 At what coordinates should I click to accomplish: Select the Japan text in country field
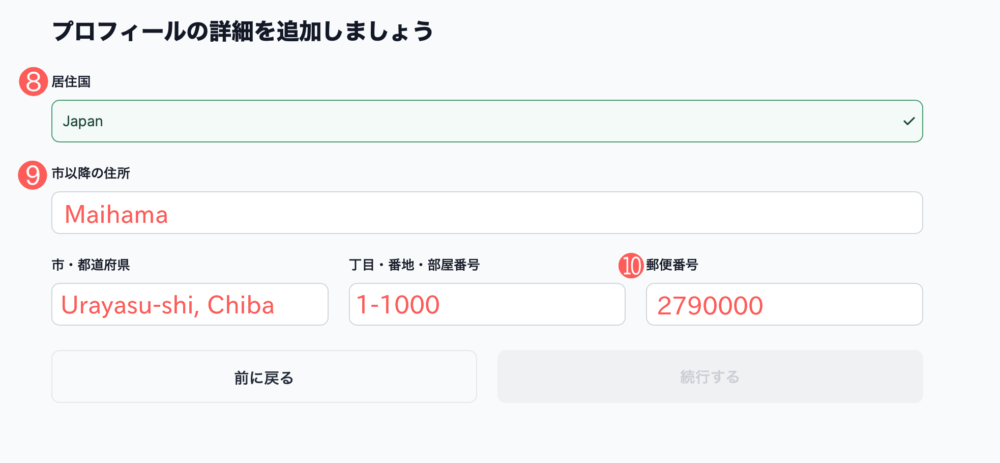click(83, 121)
